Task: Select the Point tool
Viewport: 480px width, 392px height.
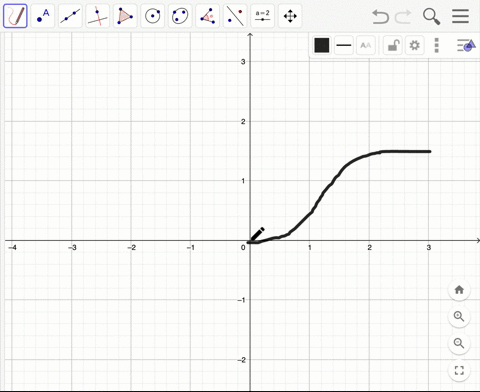Action: [x=43, y=16]
